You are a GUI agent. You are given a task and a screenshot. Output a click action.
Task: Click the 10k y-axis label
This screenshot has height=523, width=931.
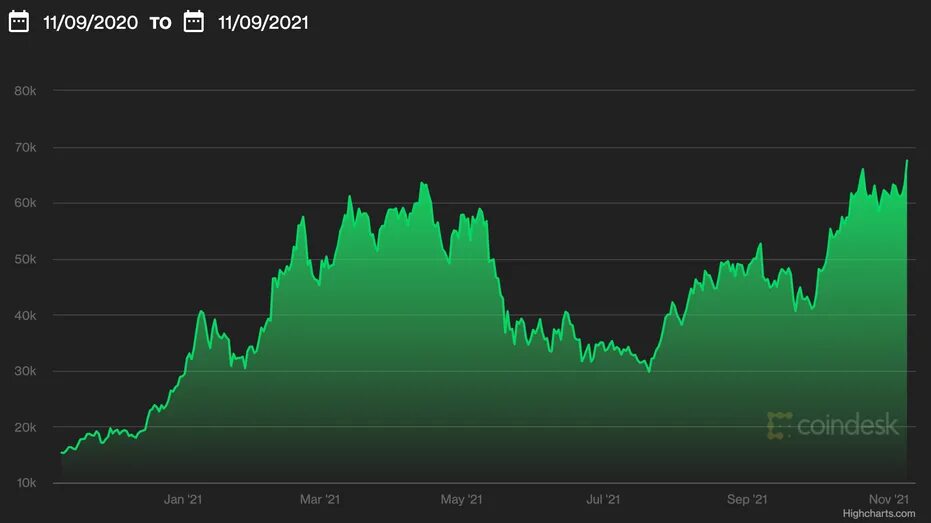pyautogui.click(x=26, y=483)
